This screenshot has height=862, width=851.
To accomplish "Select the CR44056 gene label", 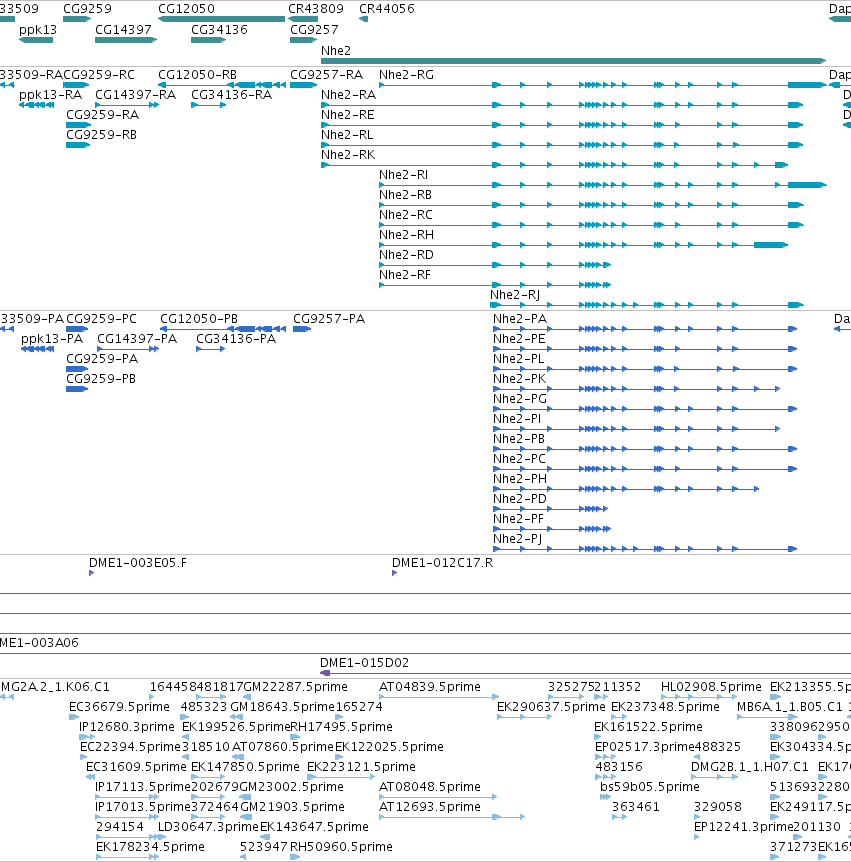I will coord(386,9).
